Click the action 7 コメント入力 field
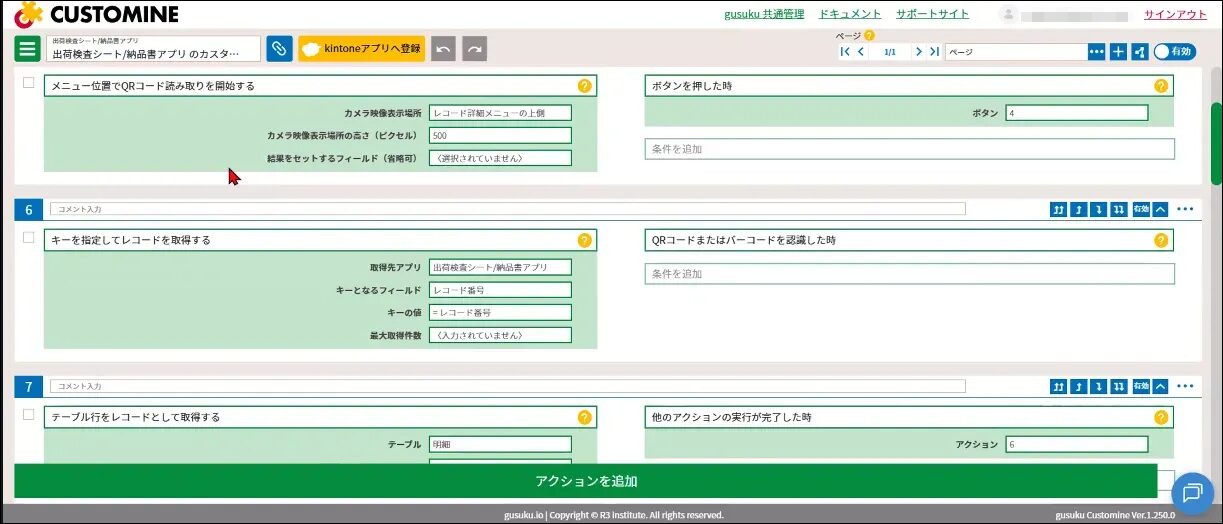 tap(508, 386)
